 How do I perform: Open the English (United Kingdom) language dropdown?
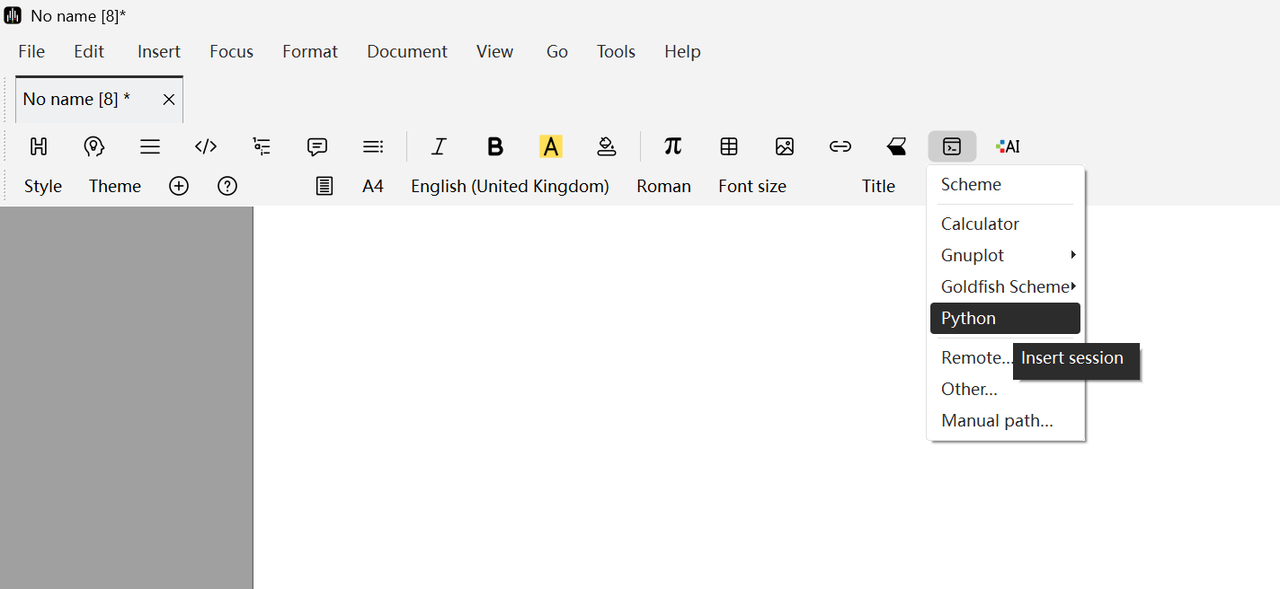(509, 186)
